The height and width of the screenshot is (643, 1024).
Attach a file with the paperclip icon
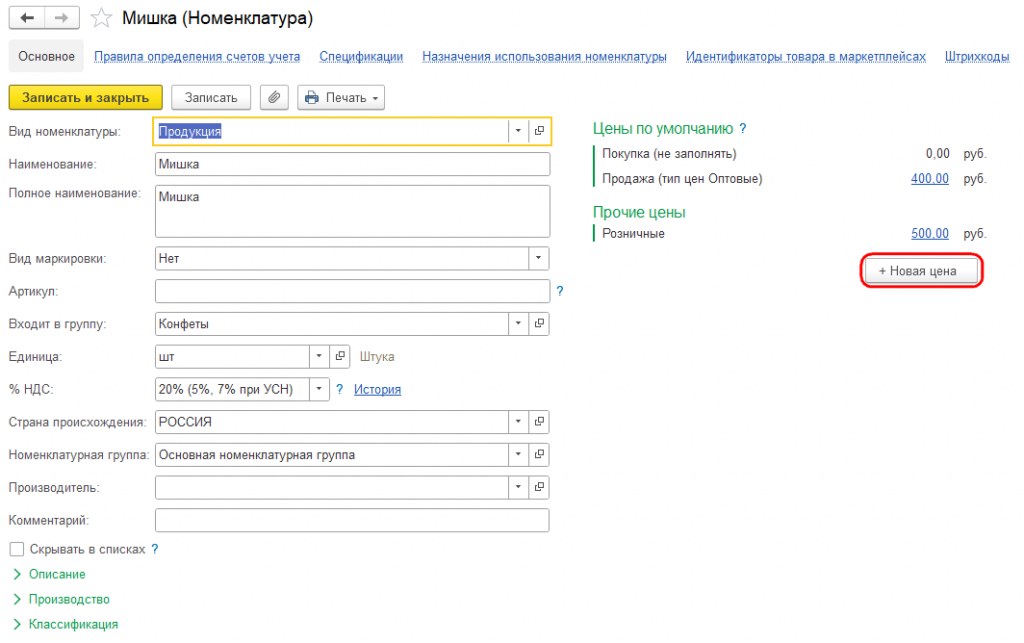pyautogui.click(x=274, y=97)
